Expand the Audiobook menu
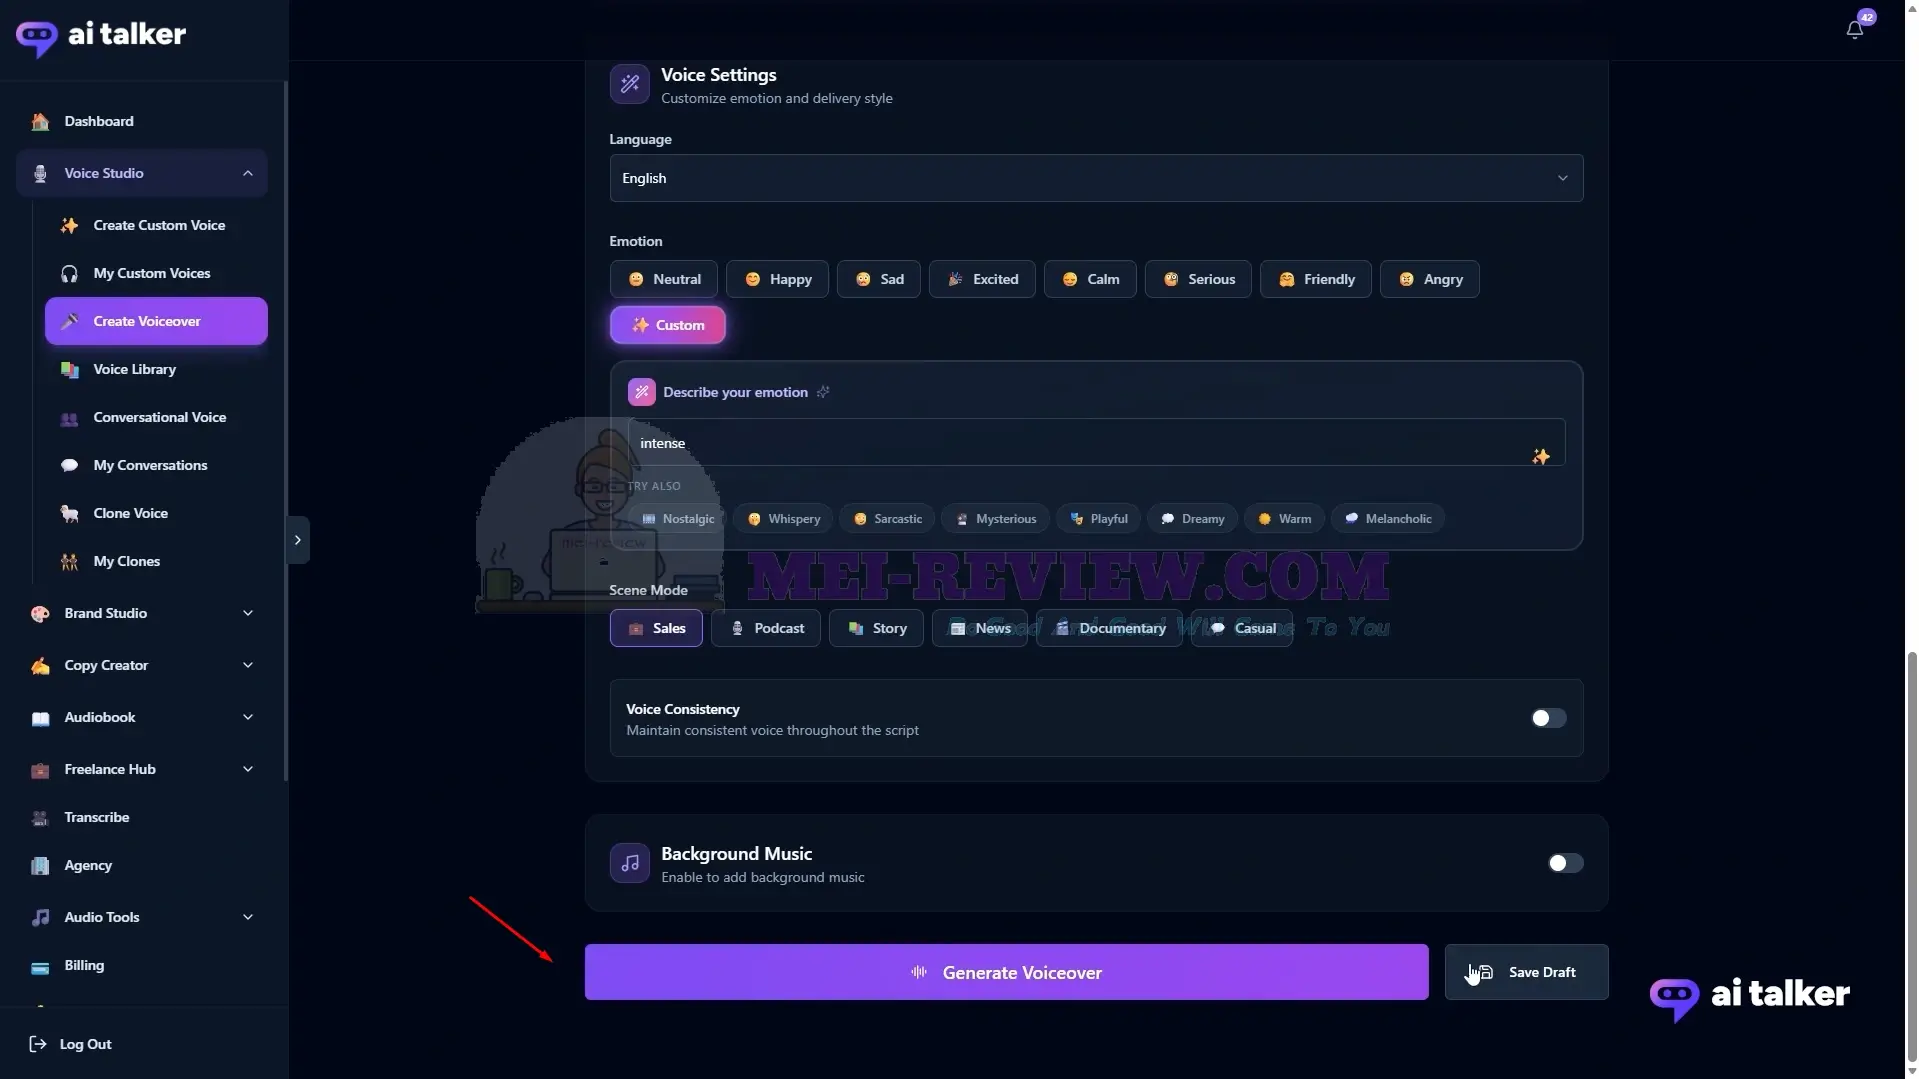This screenshot has width=1919, height=1079. click(x=142, y=717)
